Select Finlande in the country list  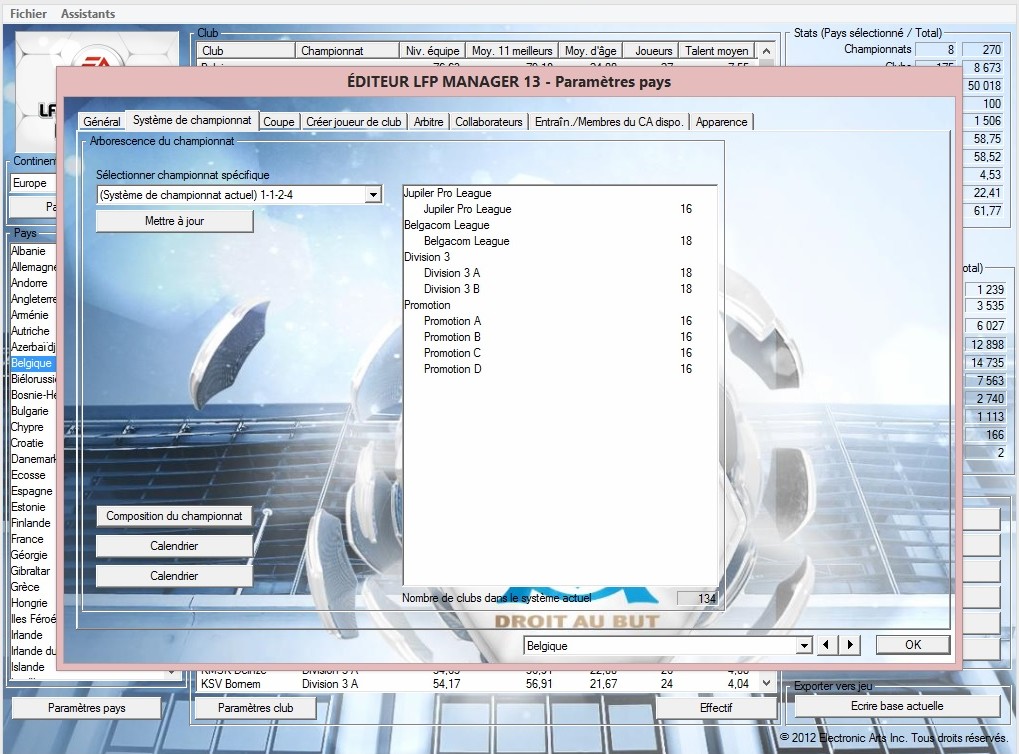(31, 523)
